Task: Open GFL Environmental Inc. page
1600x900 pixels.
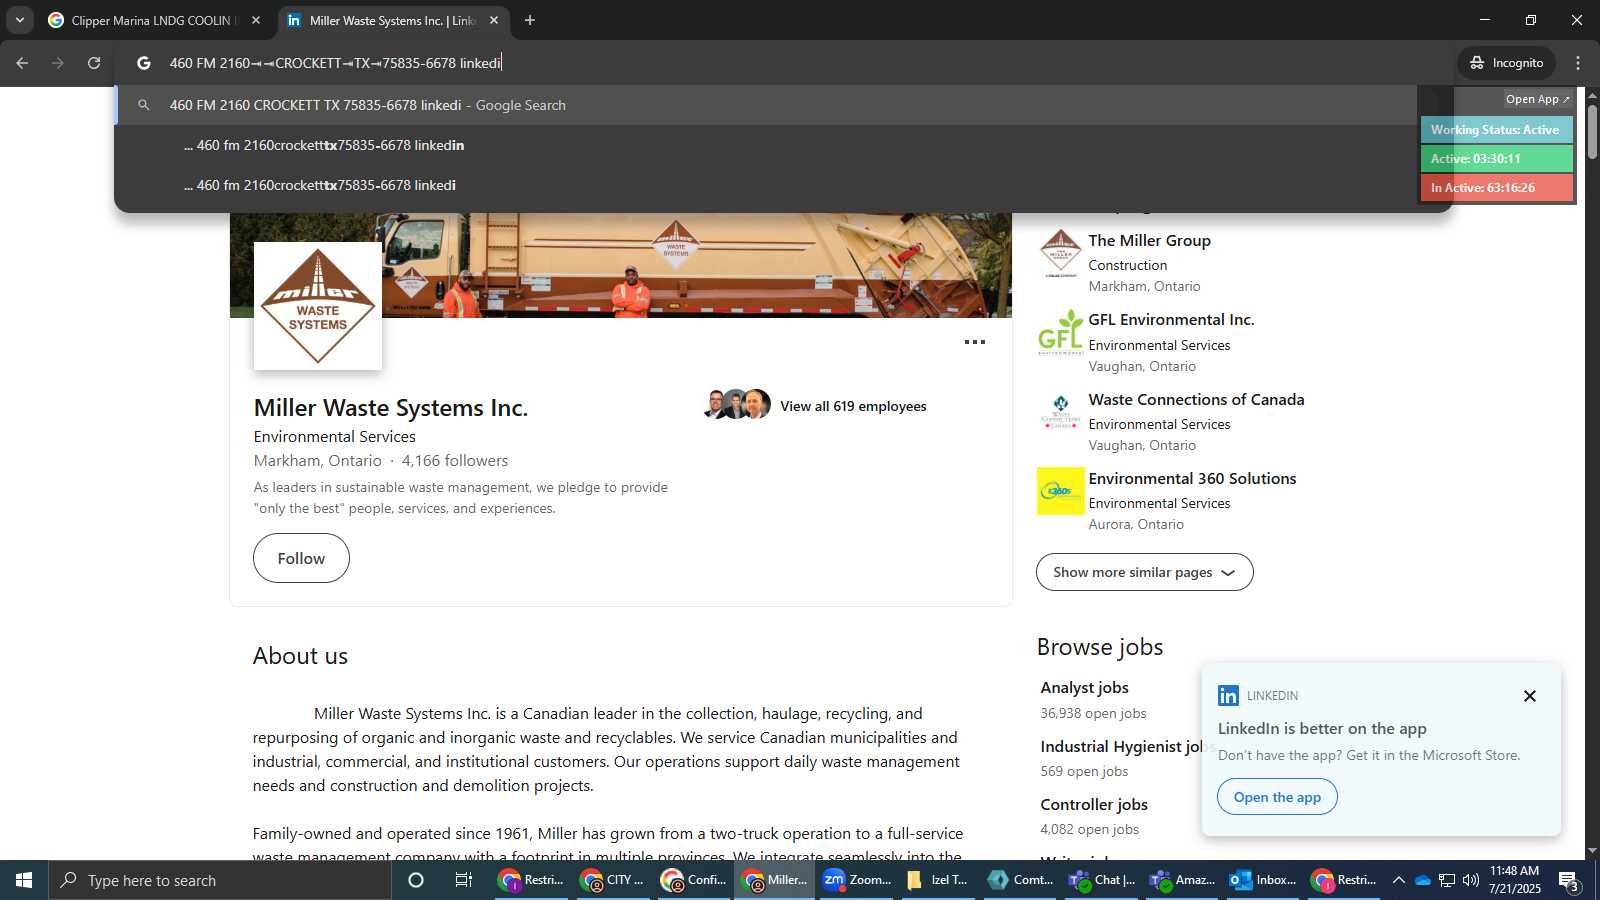Action: (x=1171, y=320)
